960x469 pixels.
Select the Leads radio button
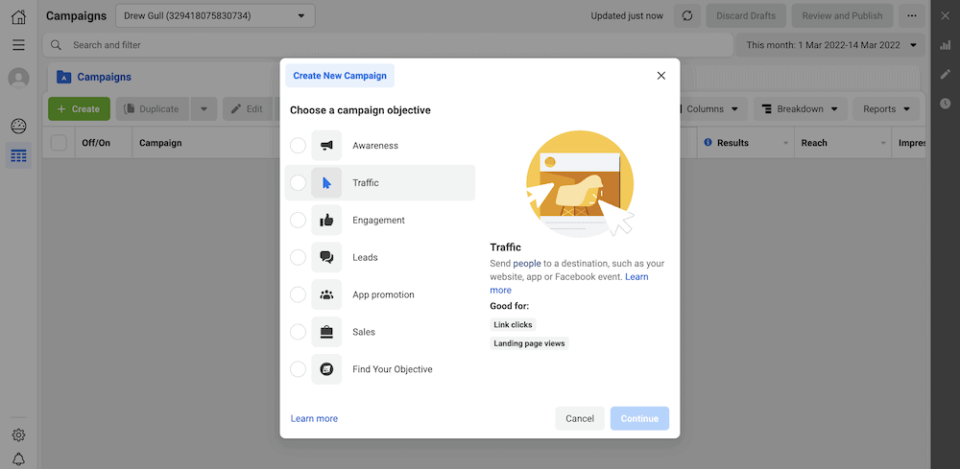point(298,258)
